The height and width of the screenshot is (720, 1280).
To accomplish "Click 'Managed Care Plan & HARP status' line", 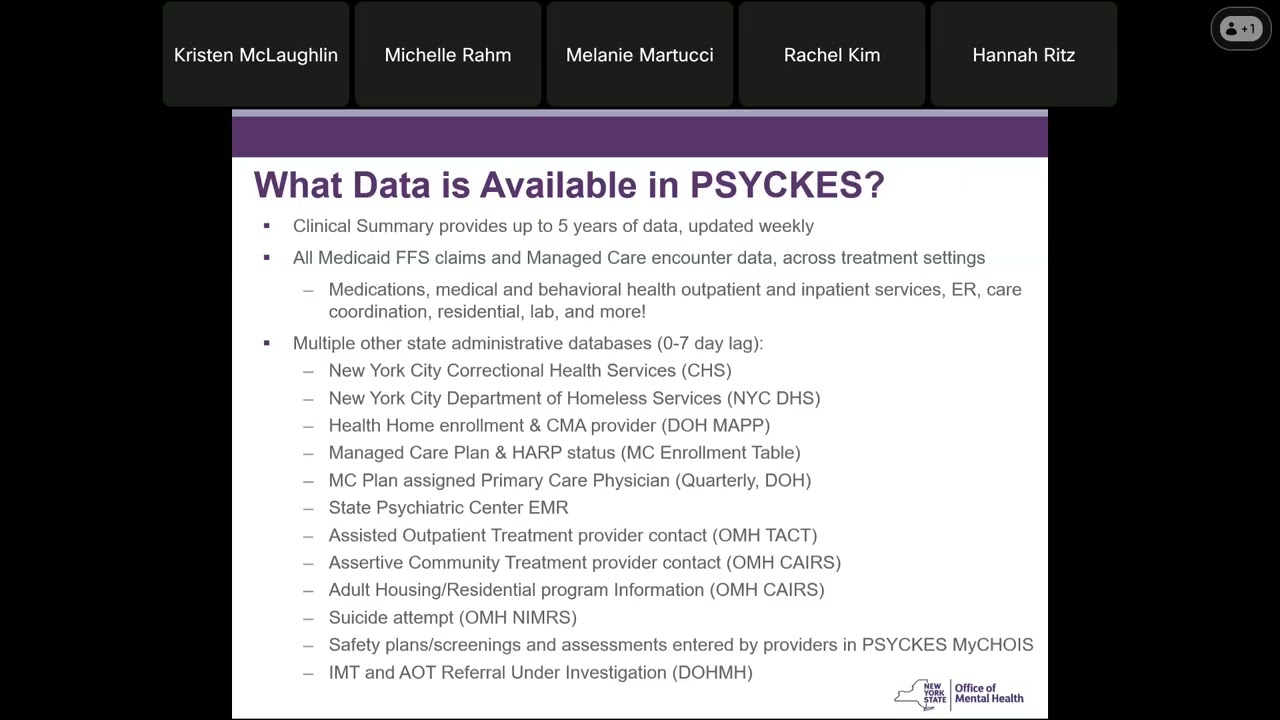I will coord(565,453).
